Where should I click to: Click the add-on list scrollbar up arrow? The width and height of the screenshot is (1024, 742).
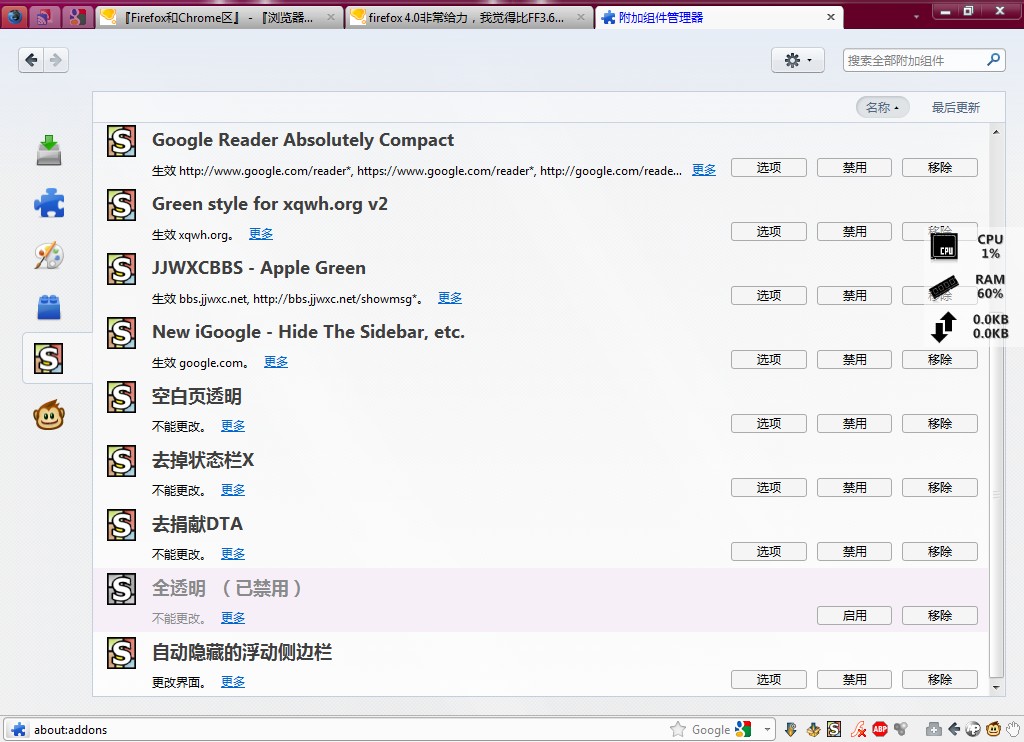tap(996, 132)
